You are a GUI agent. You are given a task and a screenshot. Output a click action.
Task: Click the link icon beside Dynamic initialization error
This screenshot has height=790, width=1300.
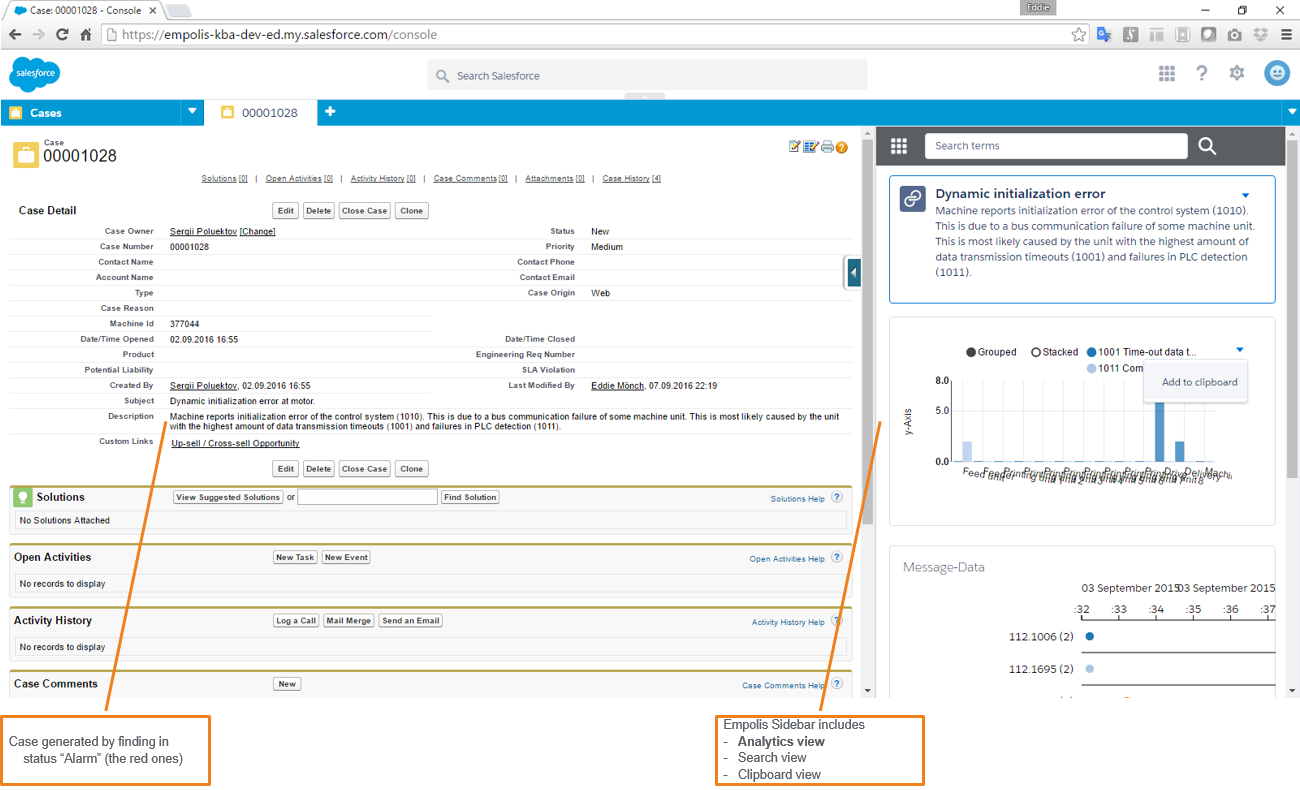coord(912,198)
